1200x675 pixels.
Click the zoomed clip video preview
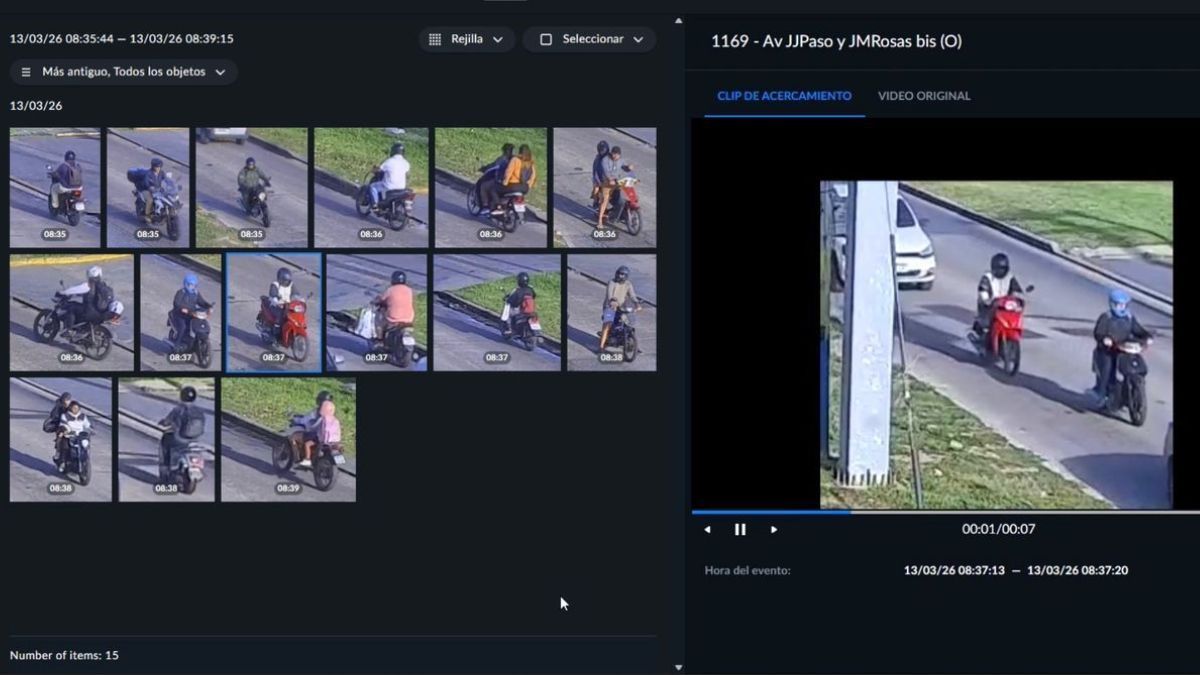[996, 345]
